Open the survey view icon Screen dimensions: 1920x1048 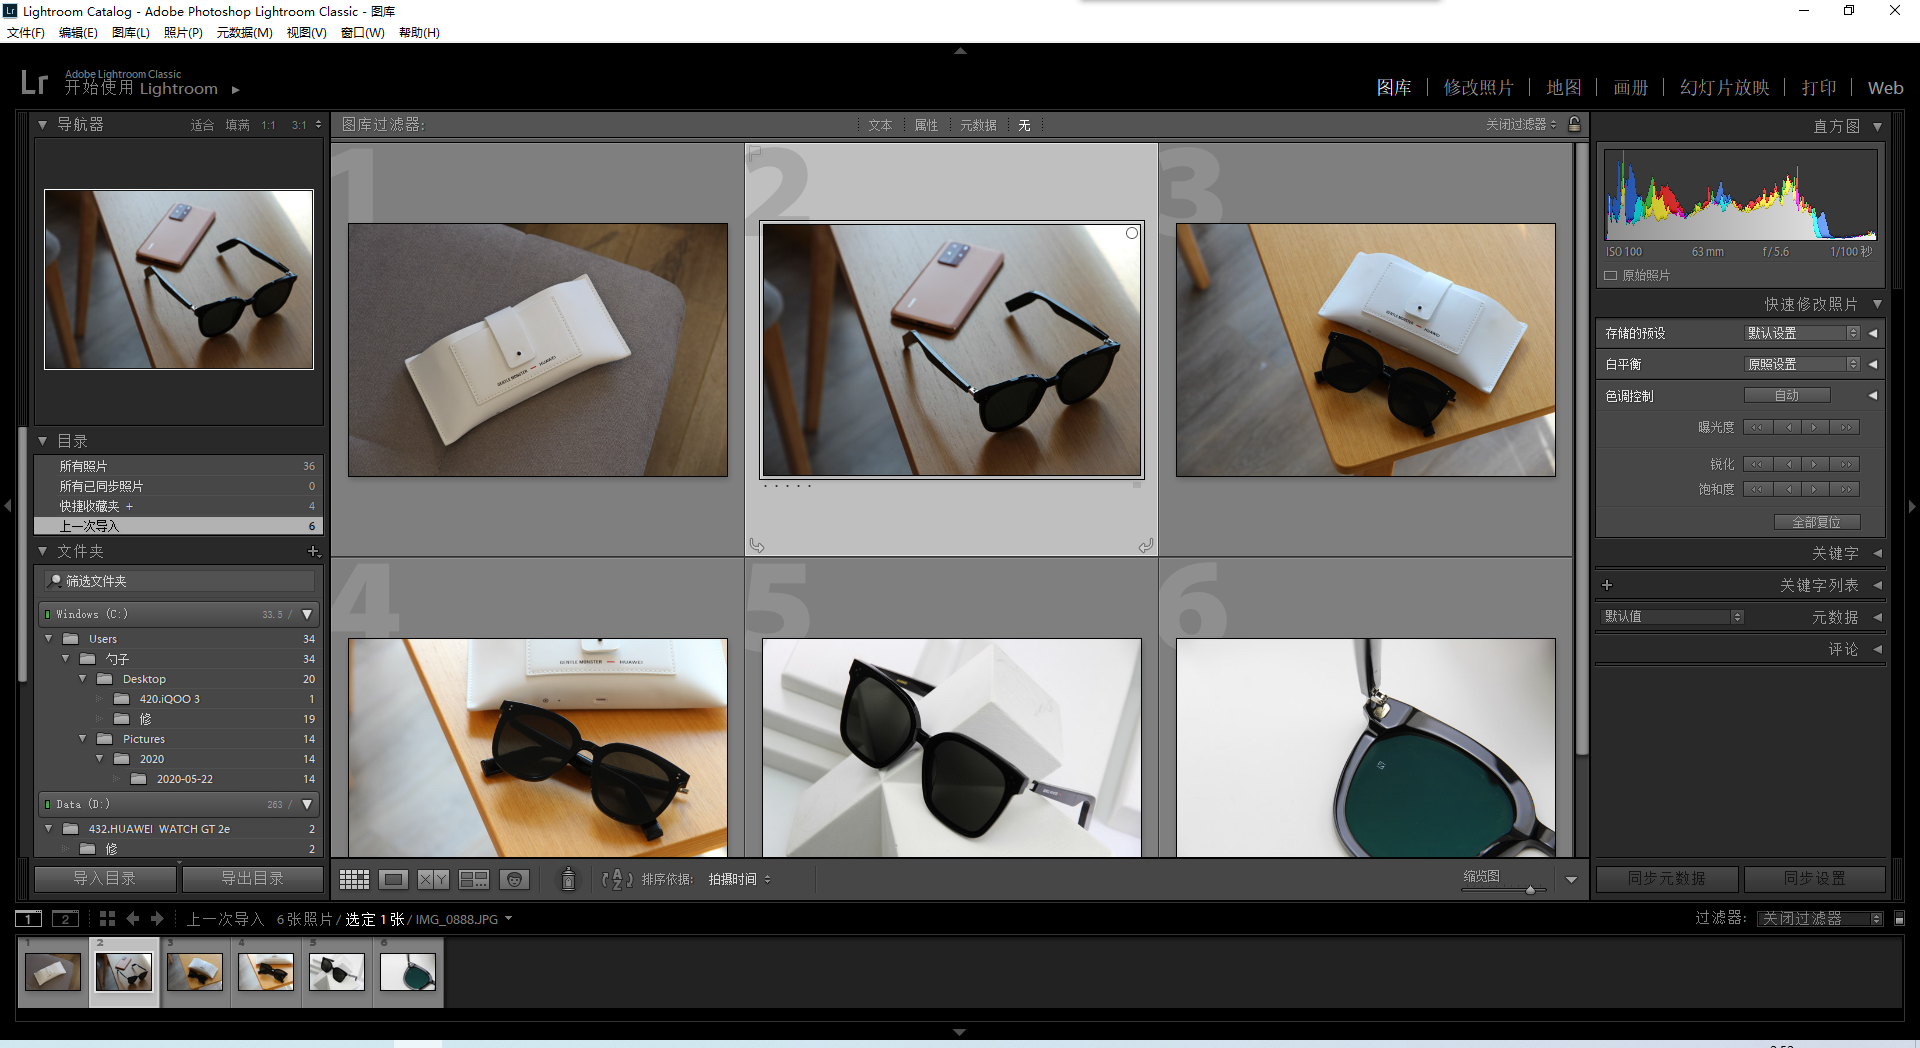[473, 879]
